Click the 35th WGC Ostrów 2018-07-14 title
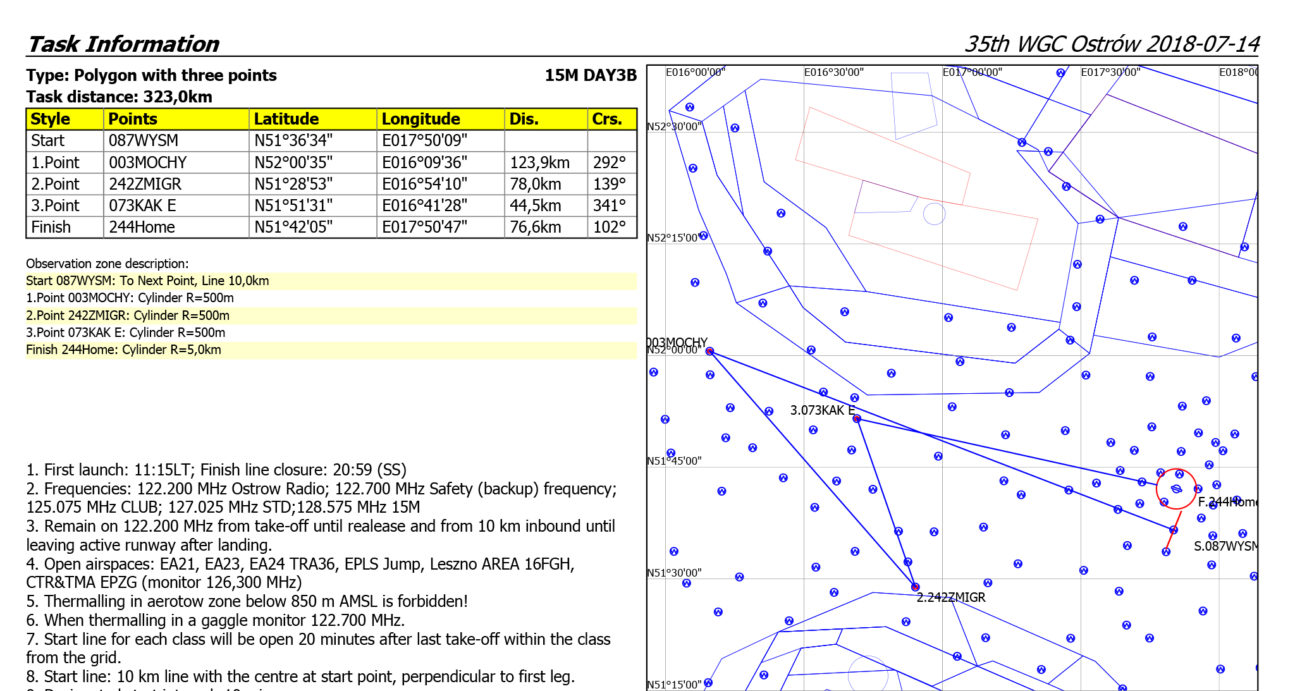This screenshot has height=691, width=1295. pos(1111,44)
